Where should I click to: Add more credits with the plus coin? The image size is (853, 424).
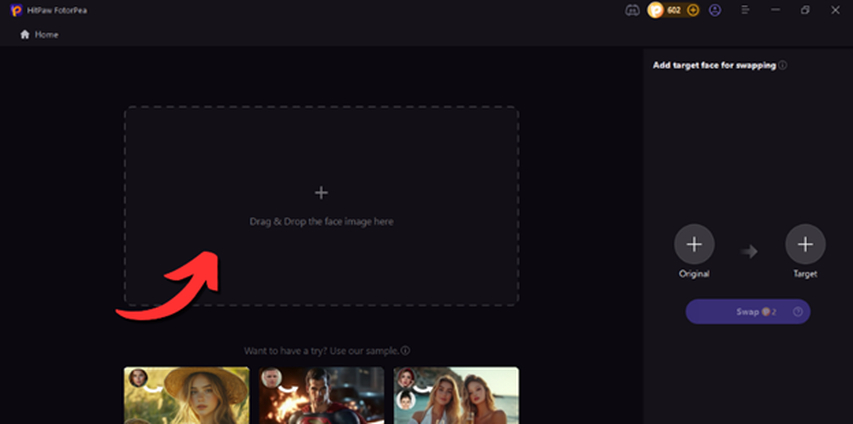693,10
